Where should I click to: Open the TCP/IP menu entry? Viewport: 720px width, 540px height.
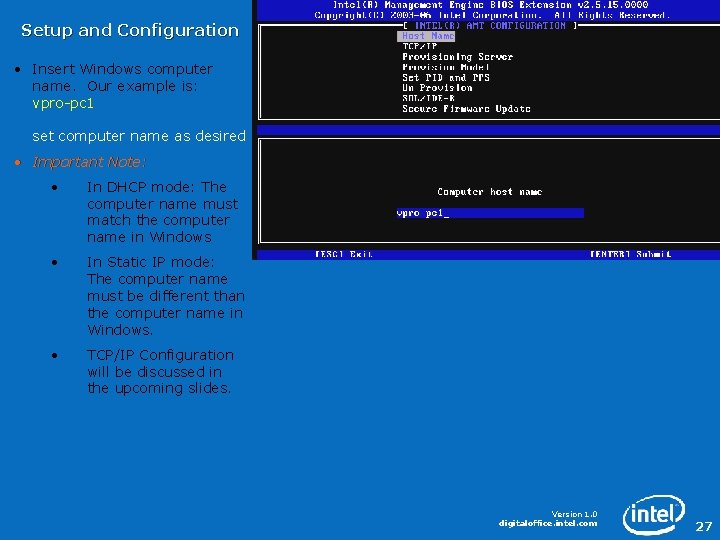[x=420, y=46]
